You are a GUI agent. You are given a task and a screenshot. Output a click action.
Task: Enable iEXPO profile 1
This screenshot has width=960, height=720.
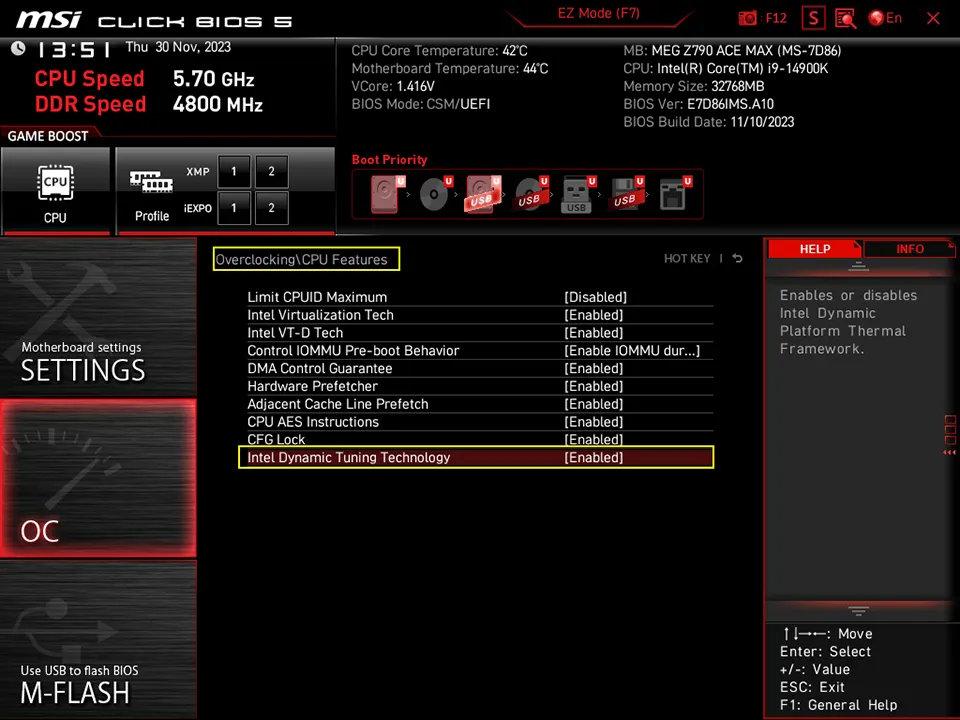[234, 208]
